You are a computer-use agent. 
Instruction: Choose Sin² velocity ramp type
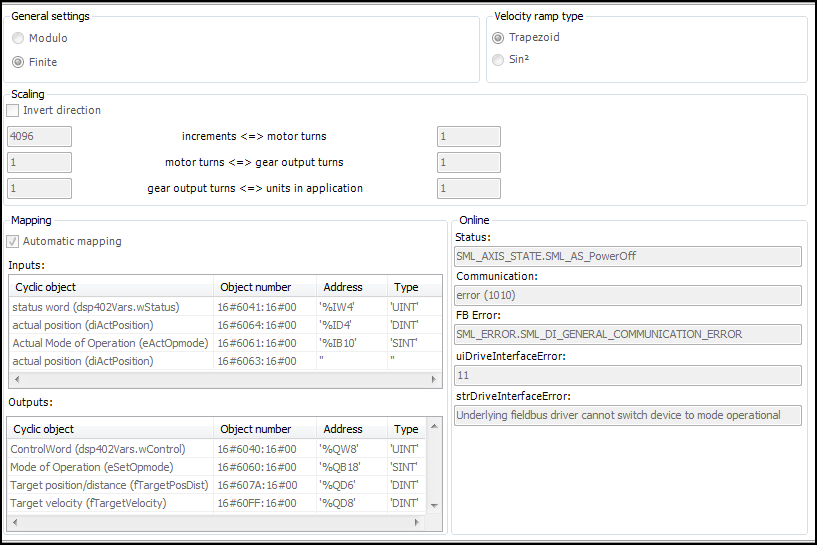click(498, 60)
